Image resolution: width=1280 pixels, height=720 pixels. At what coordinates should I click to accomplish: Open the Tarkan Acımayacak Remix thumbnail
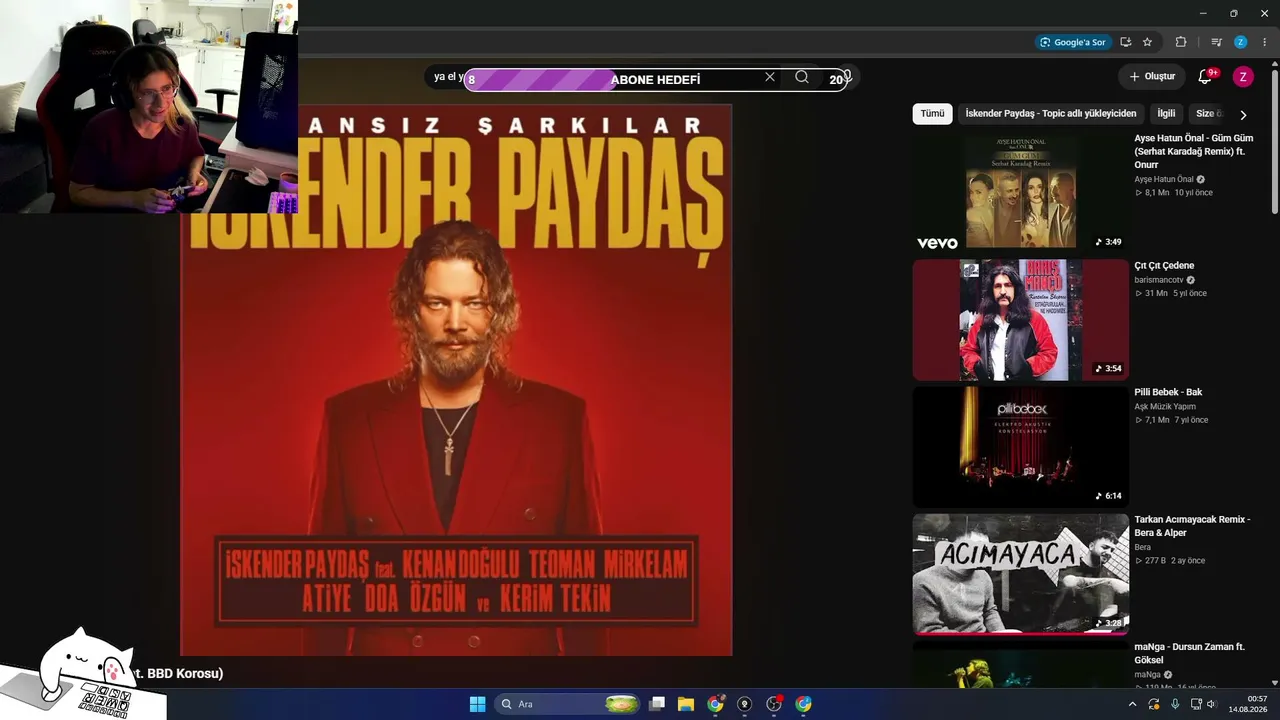(1020, 574)
